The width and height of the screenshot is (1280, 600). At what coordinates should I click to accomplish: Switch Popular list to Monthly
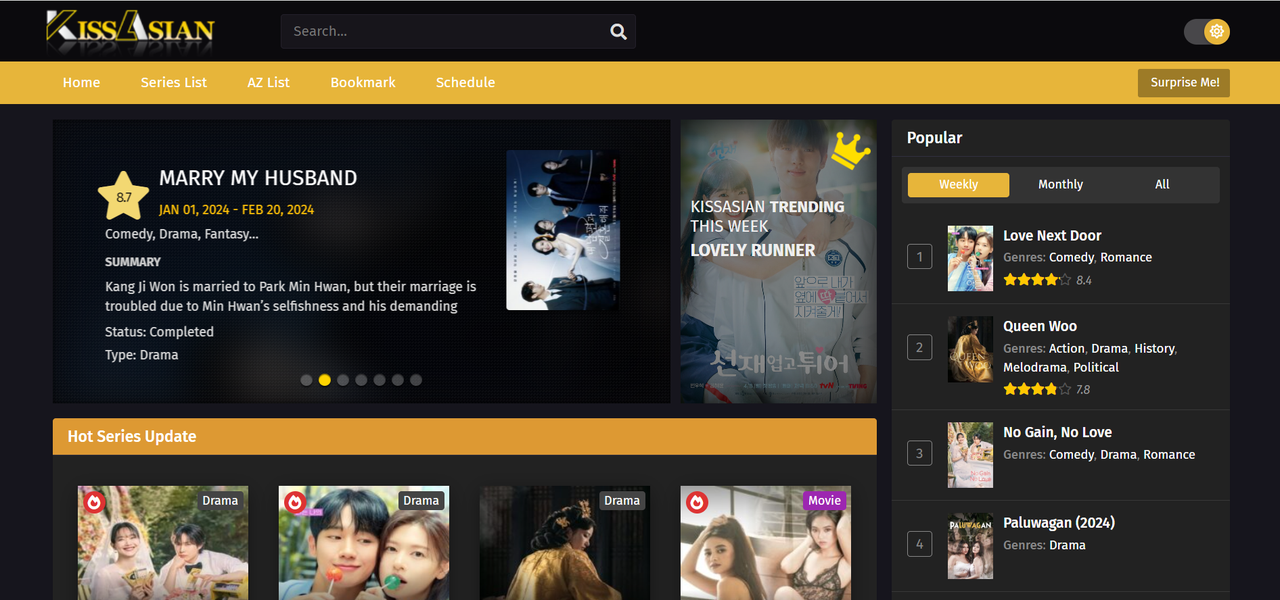pyautogui.click(x=1060, y=184)
